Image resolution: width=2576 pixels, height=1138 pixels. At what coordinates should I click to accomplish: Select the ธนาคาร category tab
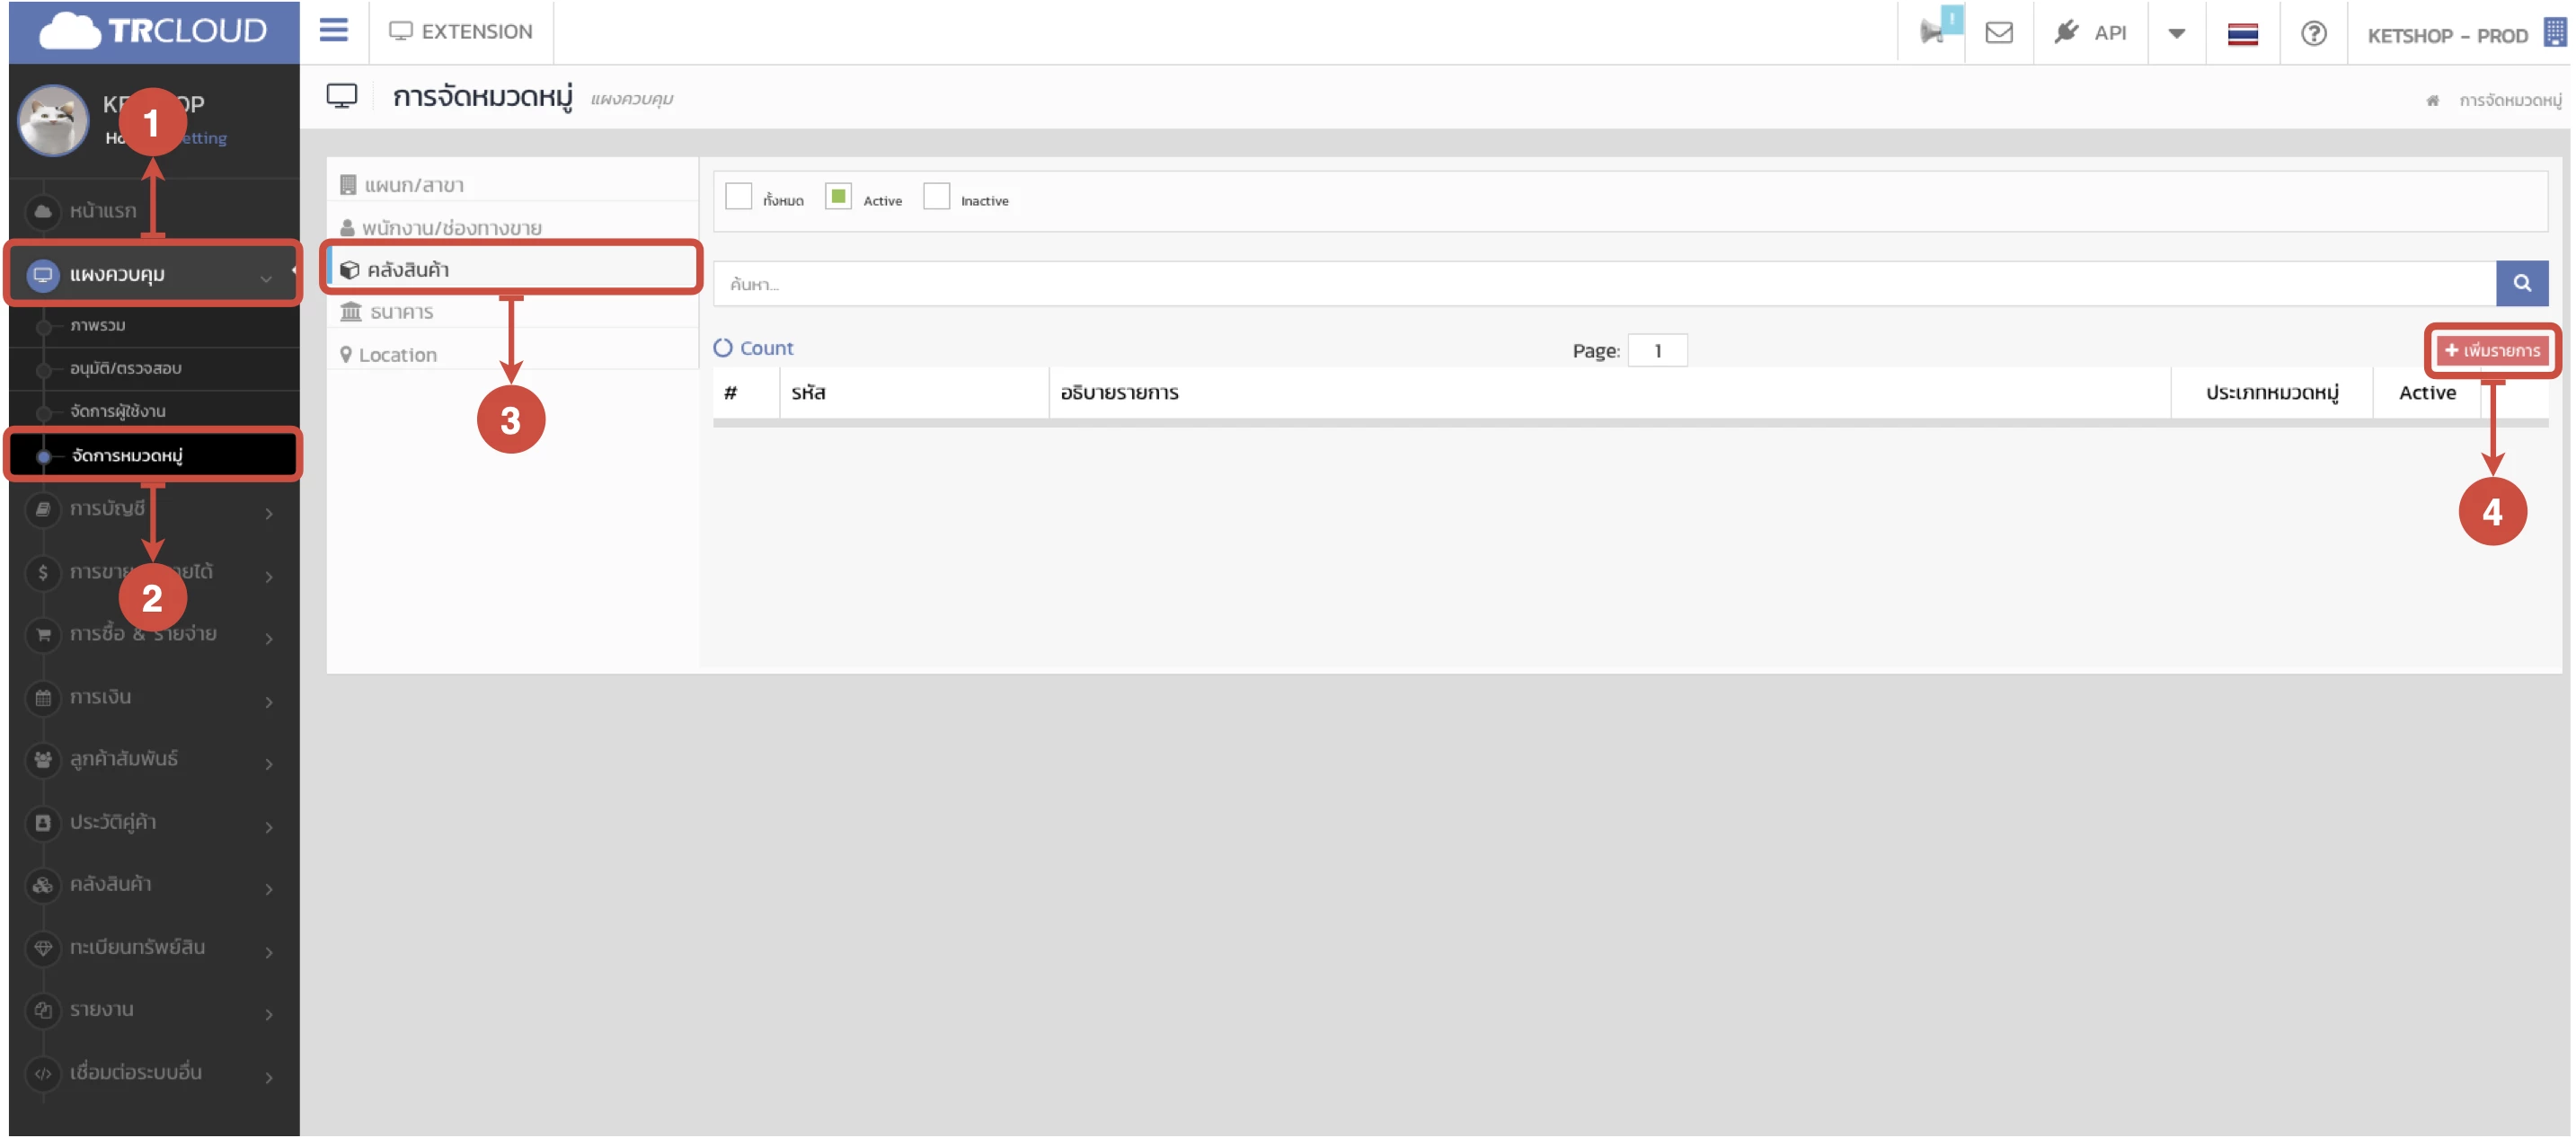point(400,313)
